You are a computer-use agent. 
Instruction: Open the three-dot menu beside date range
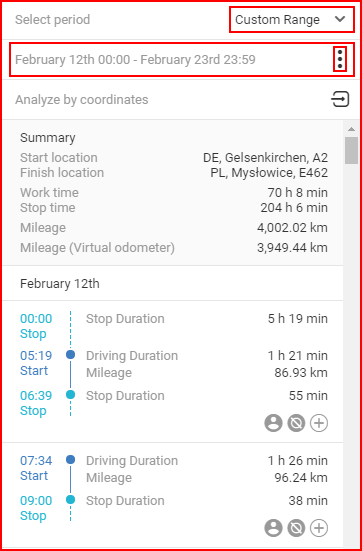(x=340, y=59)
